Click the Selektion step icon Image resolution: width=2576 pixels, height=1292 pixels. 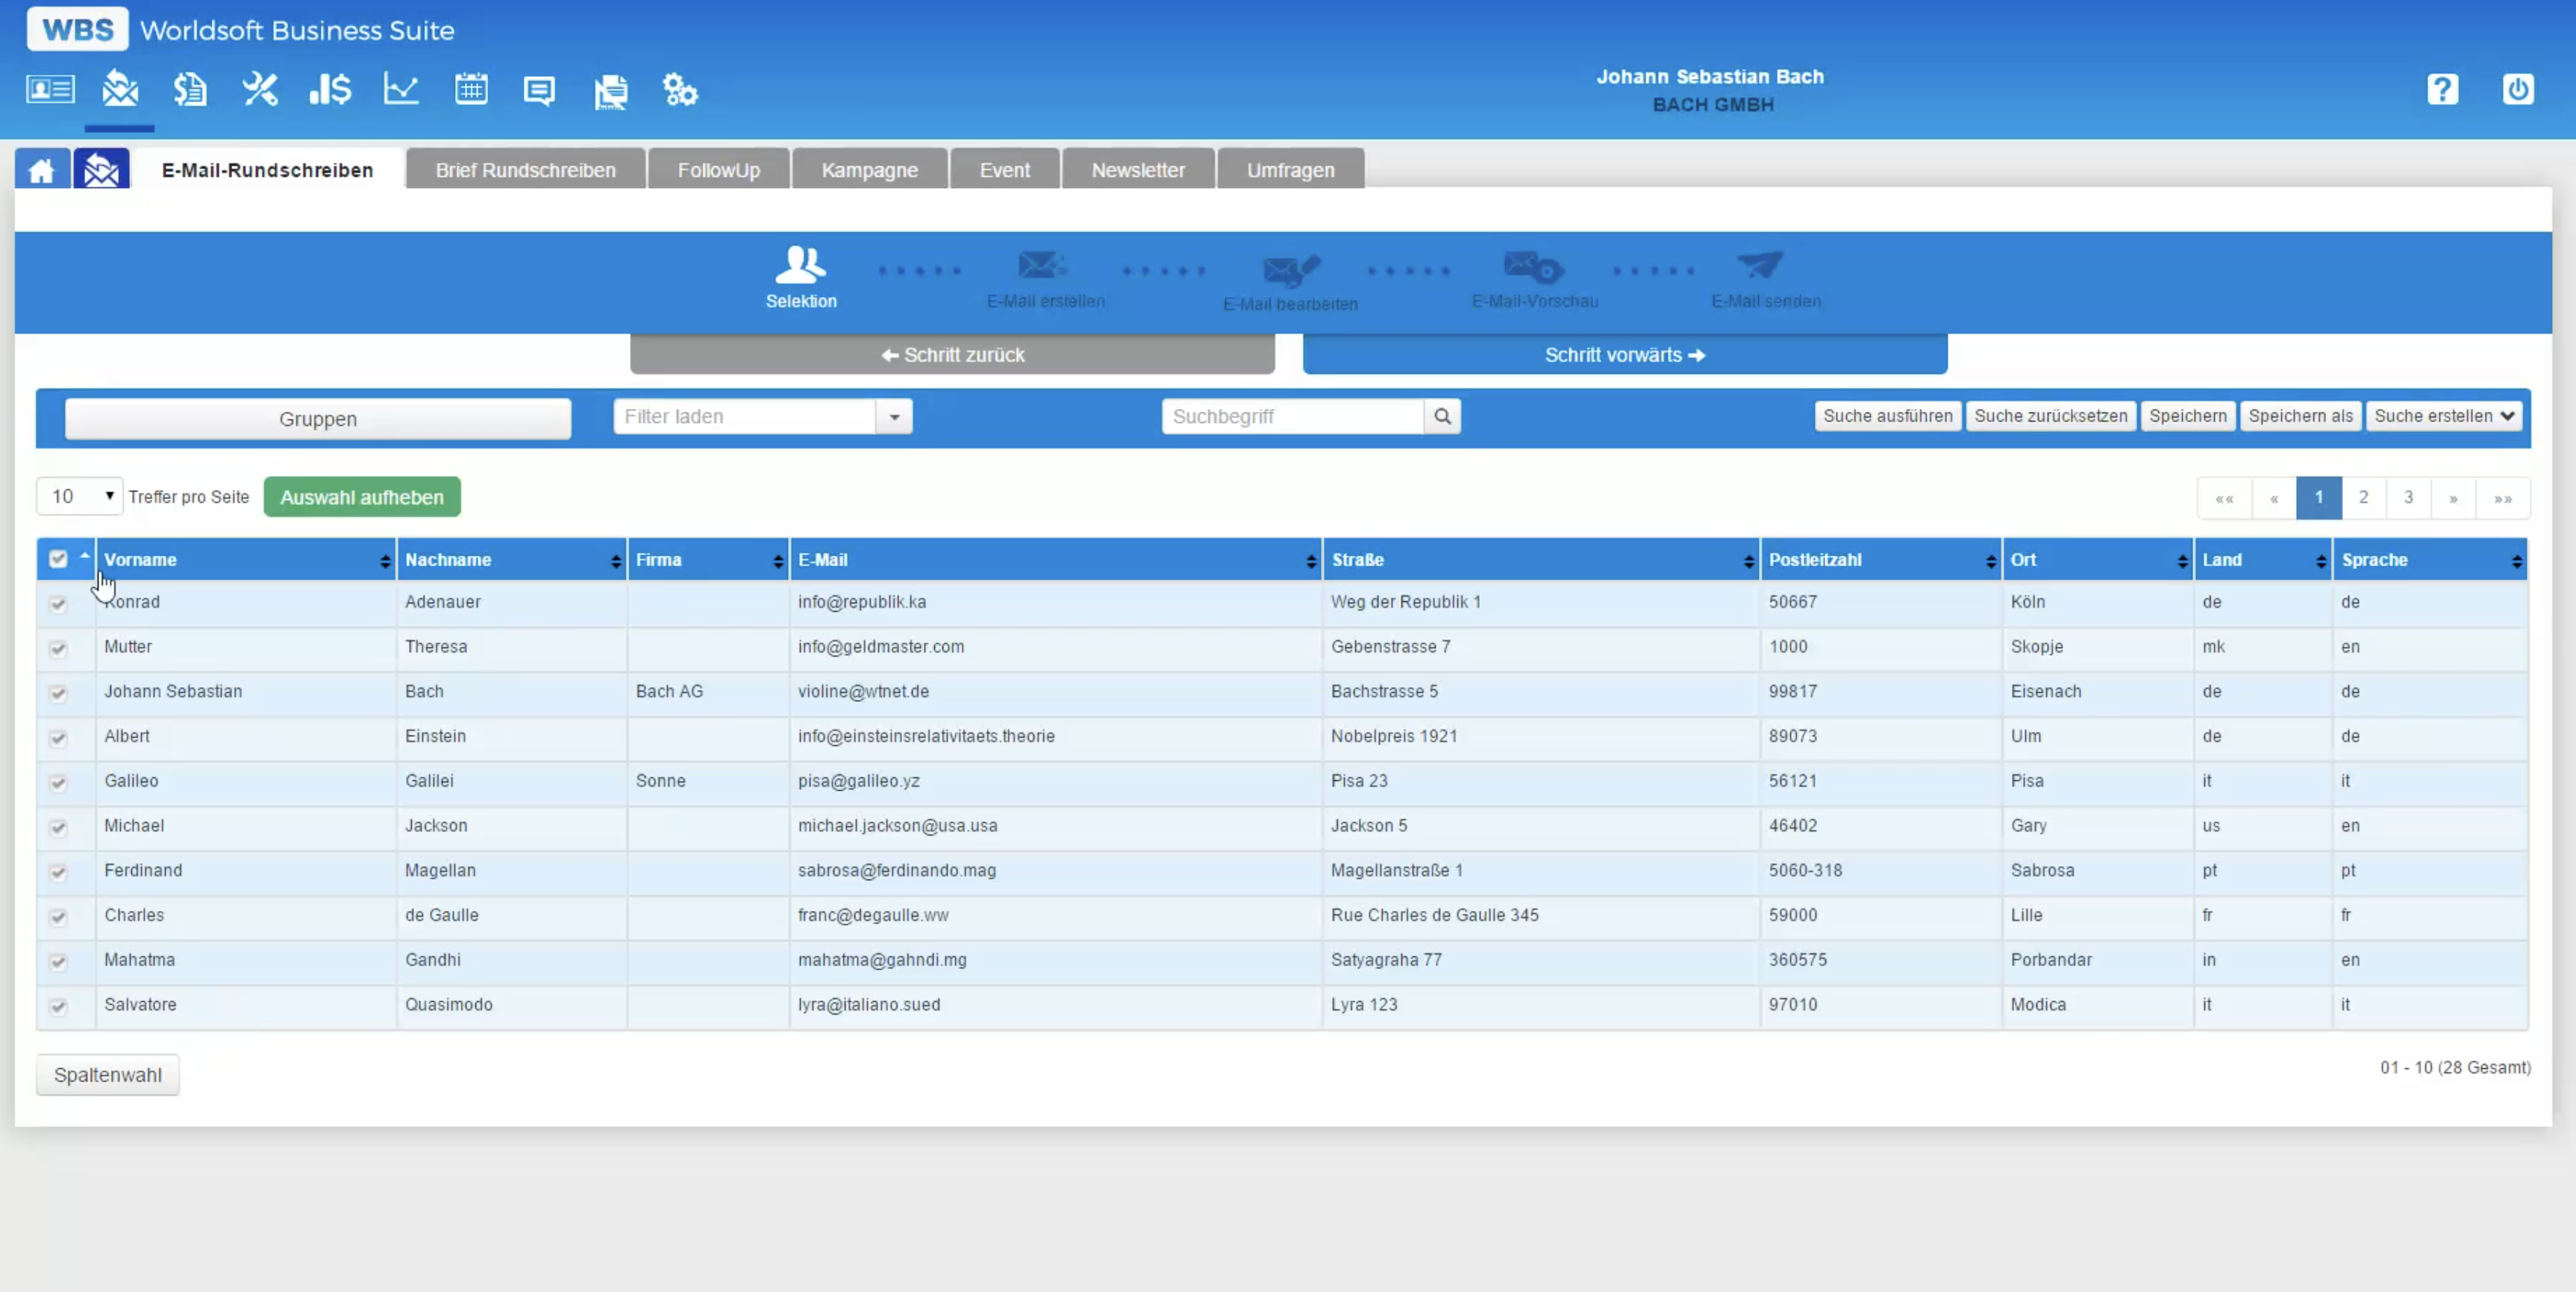coord(801,265)
